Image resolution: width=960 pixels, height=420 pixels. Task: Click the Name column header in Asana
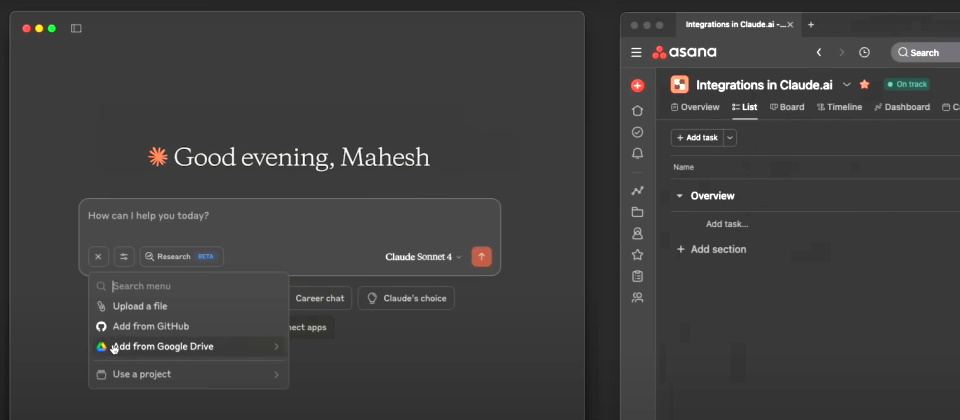click(x=683, y=167)
